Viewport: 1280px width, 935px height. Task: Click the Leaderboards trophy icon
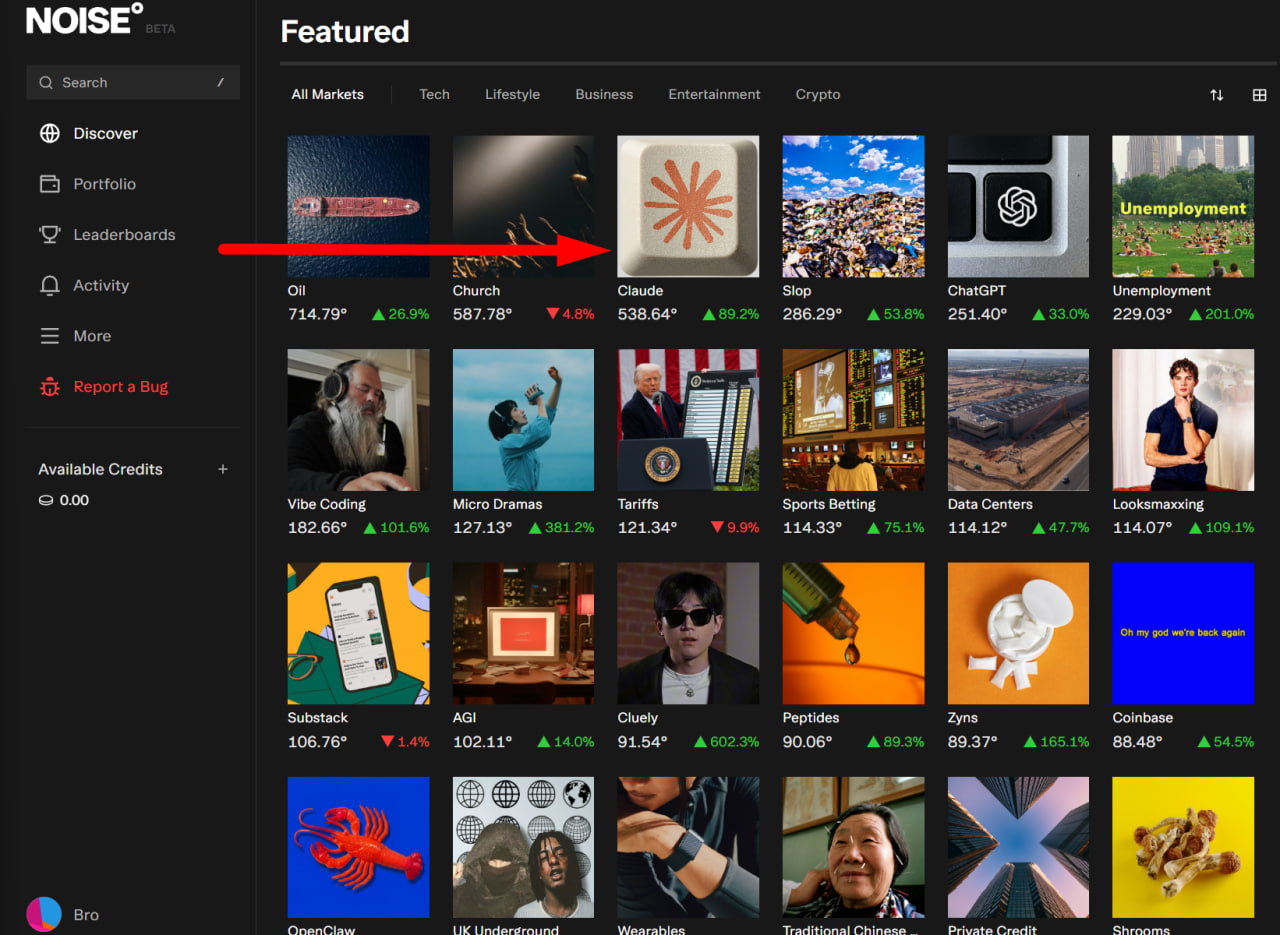click(x=49, y=234)
